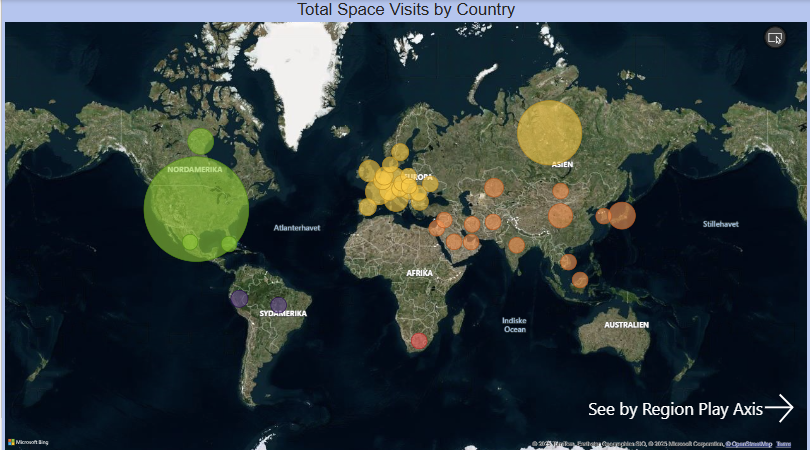Viewport: 810px width, 450px height.
Task: Click the Atlanterhavet ocean label
Action: coord(297,228)
